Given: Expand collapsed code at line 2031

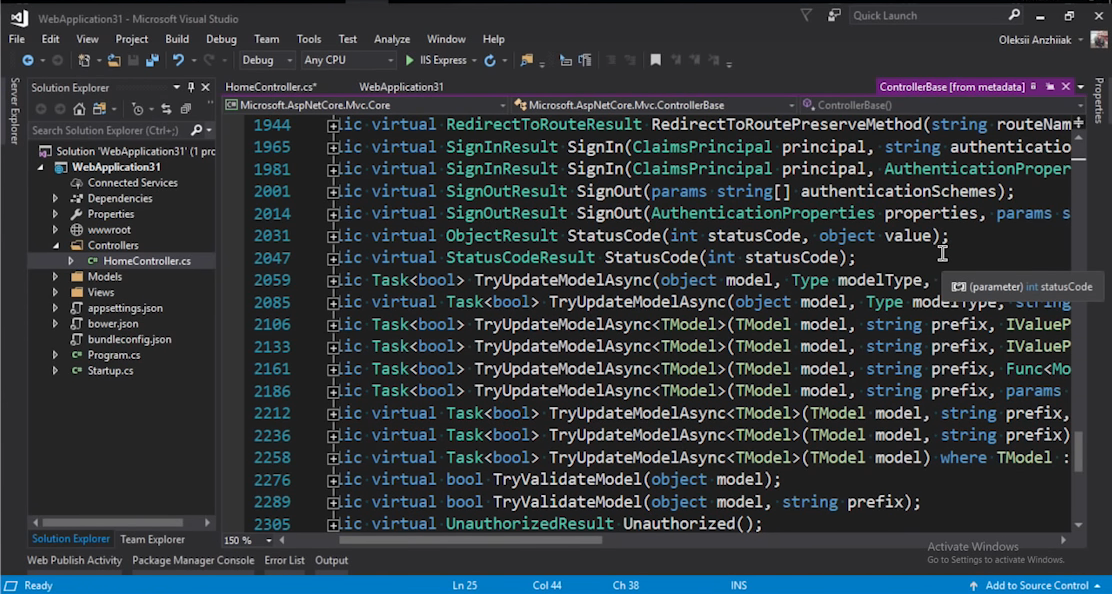Looking at the screenshot, I should coord(333,236).
